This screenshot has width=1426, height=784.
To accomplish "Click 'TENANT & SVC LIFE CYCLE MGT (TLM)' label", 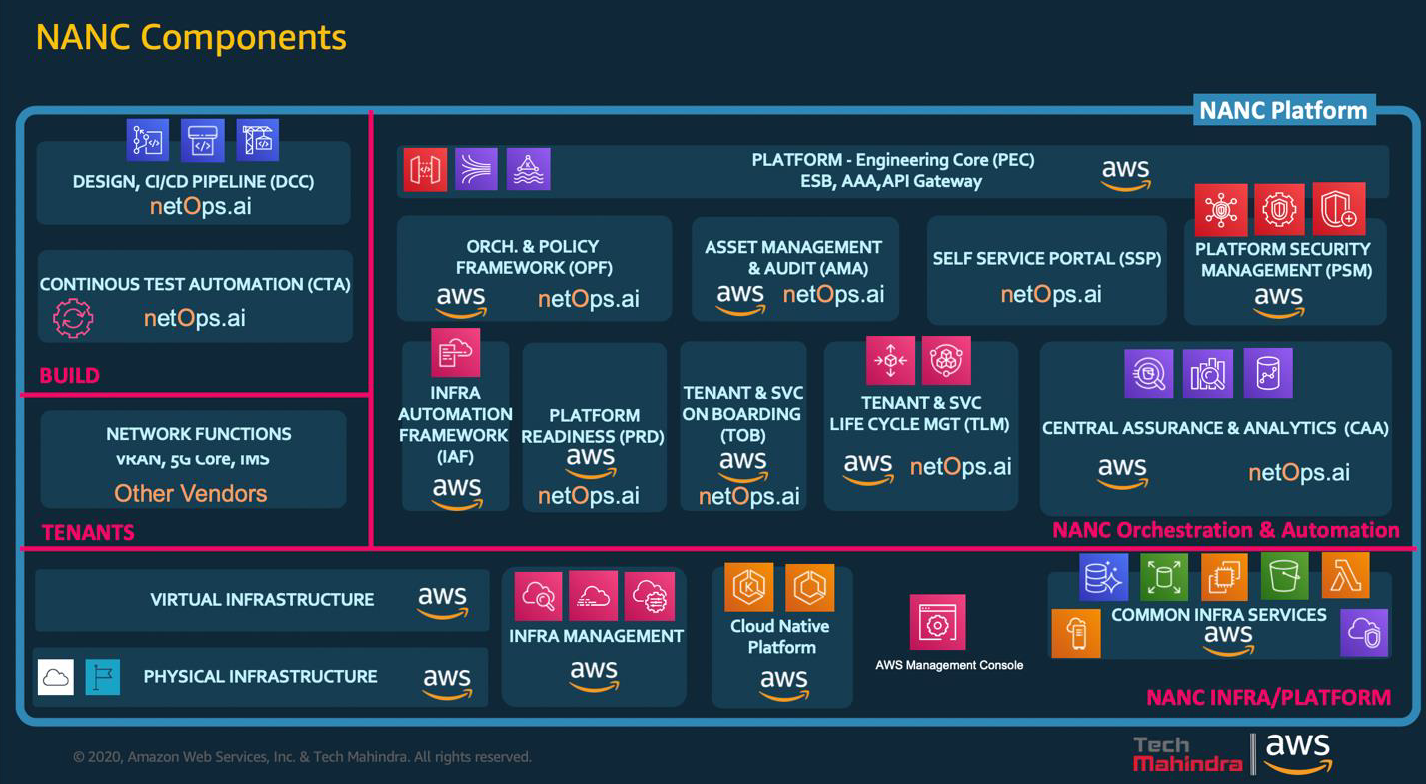I will coord(919,414).
